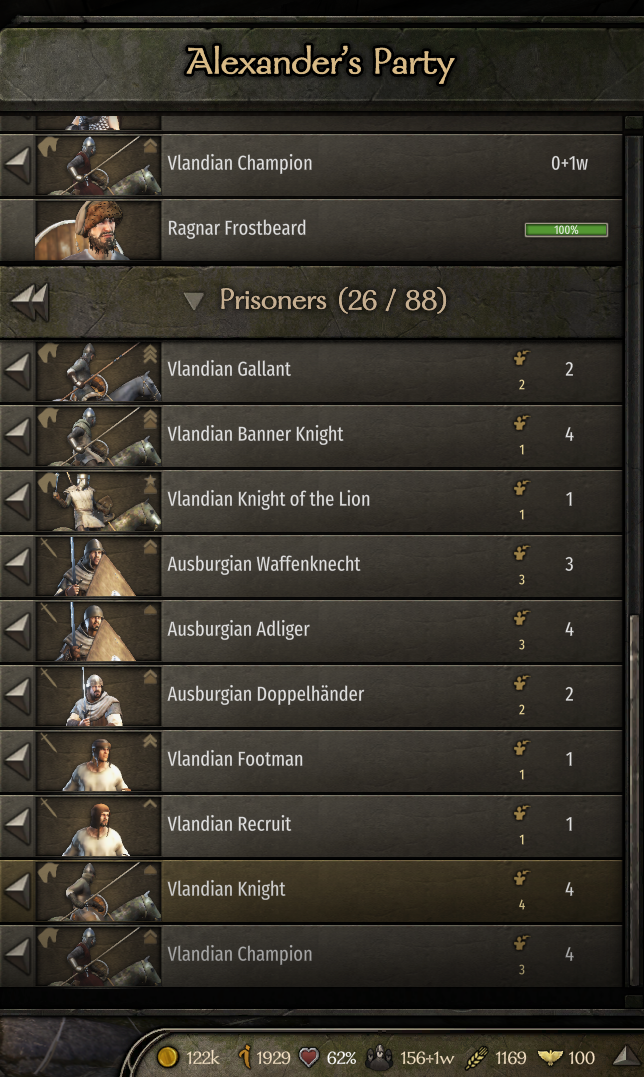Click the troop count icon beside 156+1w
Viewport: 644px width, 1077px height.
[x=380, y=1057]
